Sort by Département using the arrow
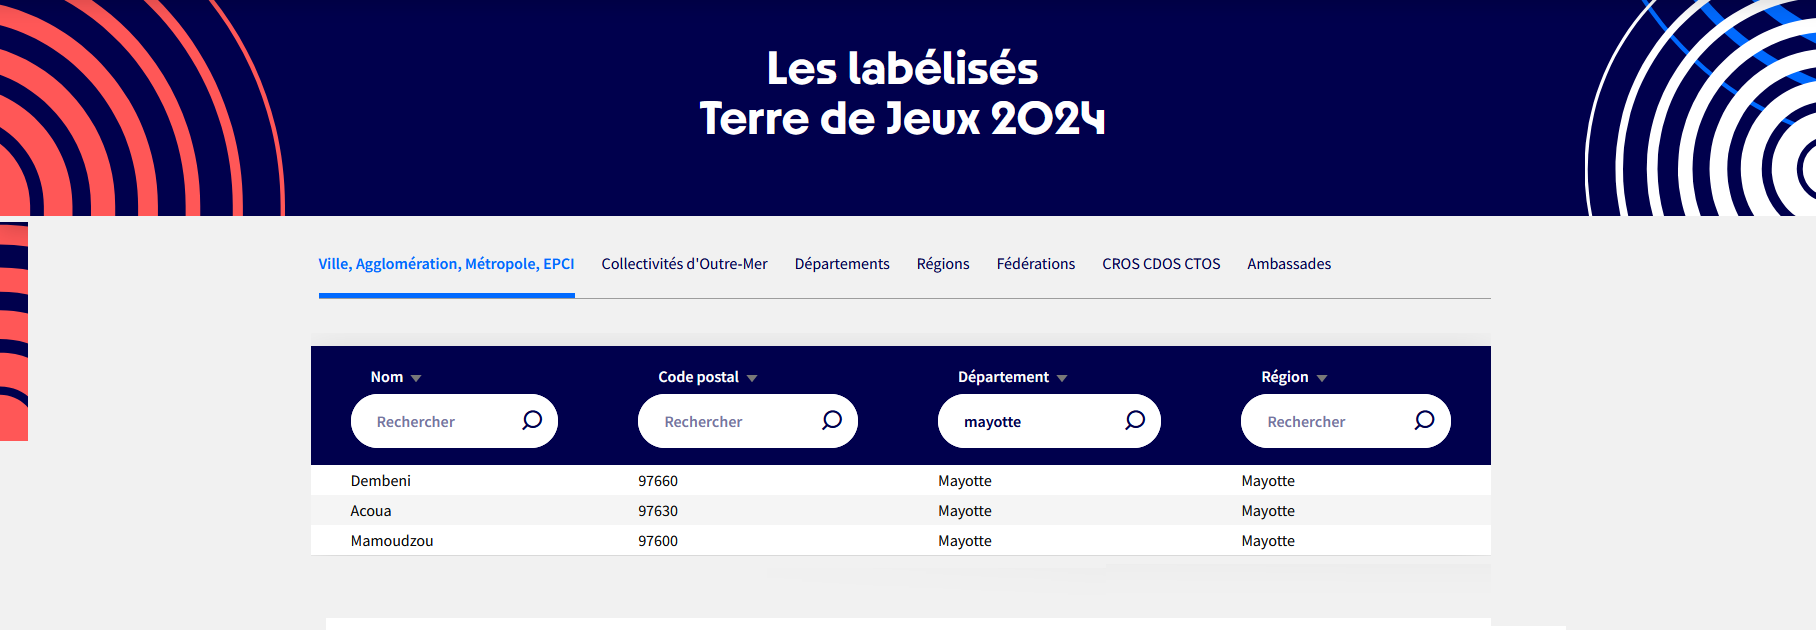This screenshot has width=1816, height=630. click(x=1062, y=378)
